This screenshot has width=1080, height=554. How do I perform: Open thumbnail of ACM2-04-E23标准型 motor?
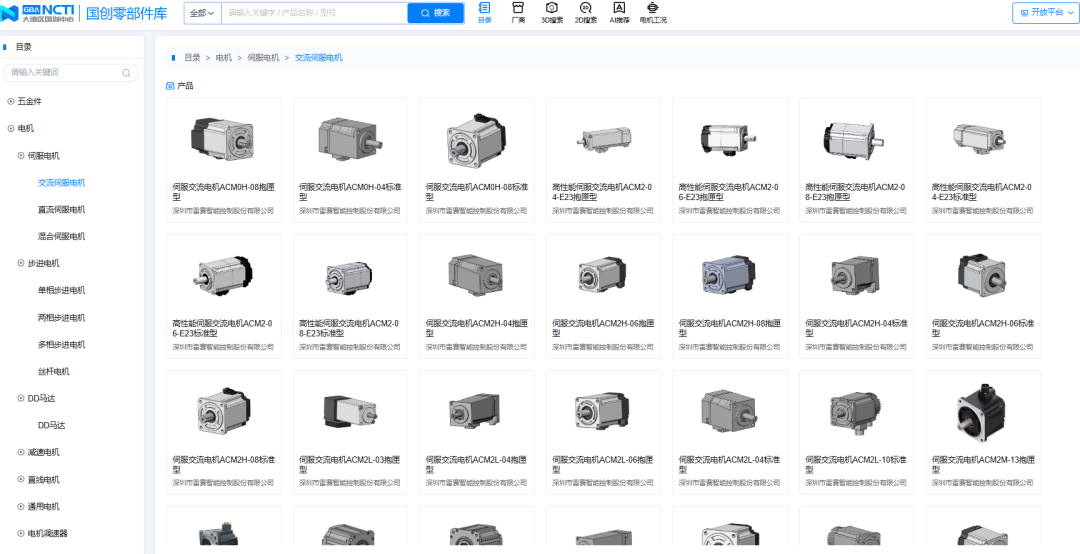pos(978,138)
